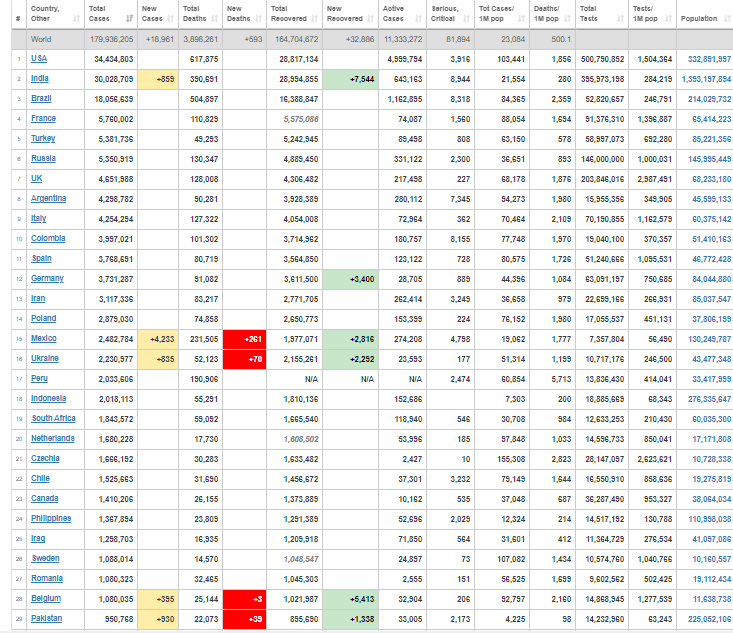Viewport: 733px width, 633px height.
Task: Open the Argentina country link
Action: click(49, 198)
